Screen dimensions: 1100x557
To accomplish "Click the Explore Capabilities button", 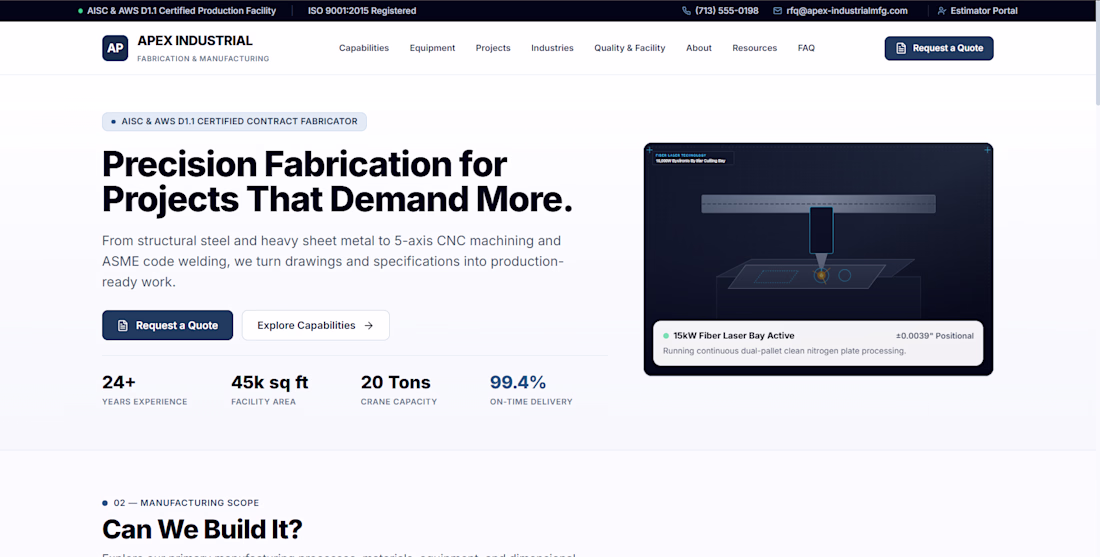I will click(x=316, y=326).
